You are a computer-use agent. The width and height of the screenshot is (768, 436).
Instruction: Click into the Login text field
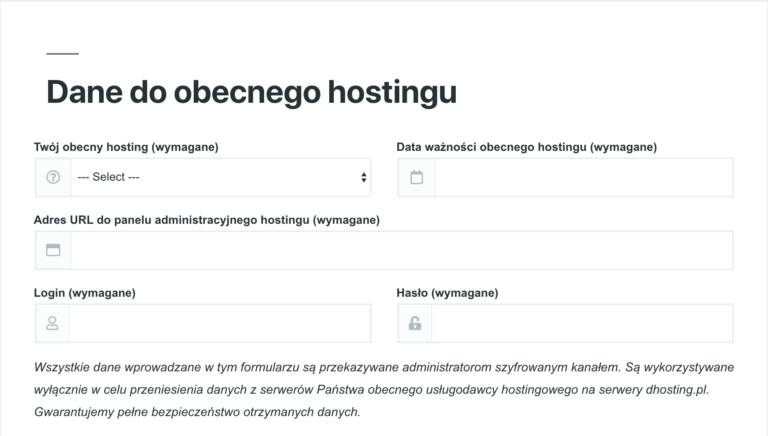click(x=220, y=323)
